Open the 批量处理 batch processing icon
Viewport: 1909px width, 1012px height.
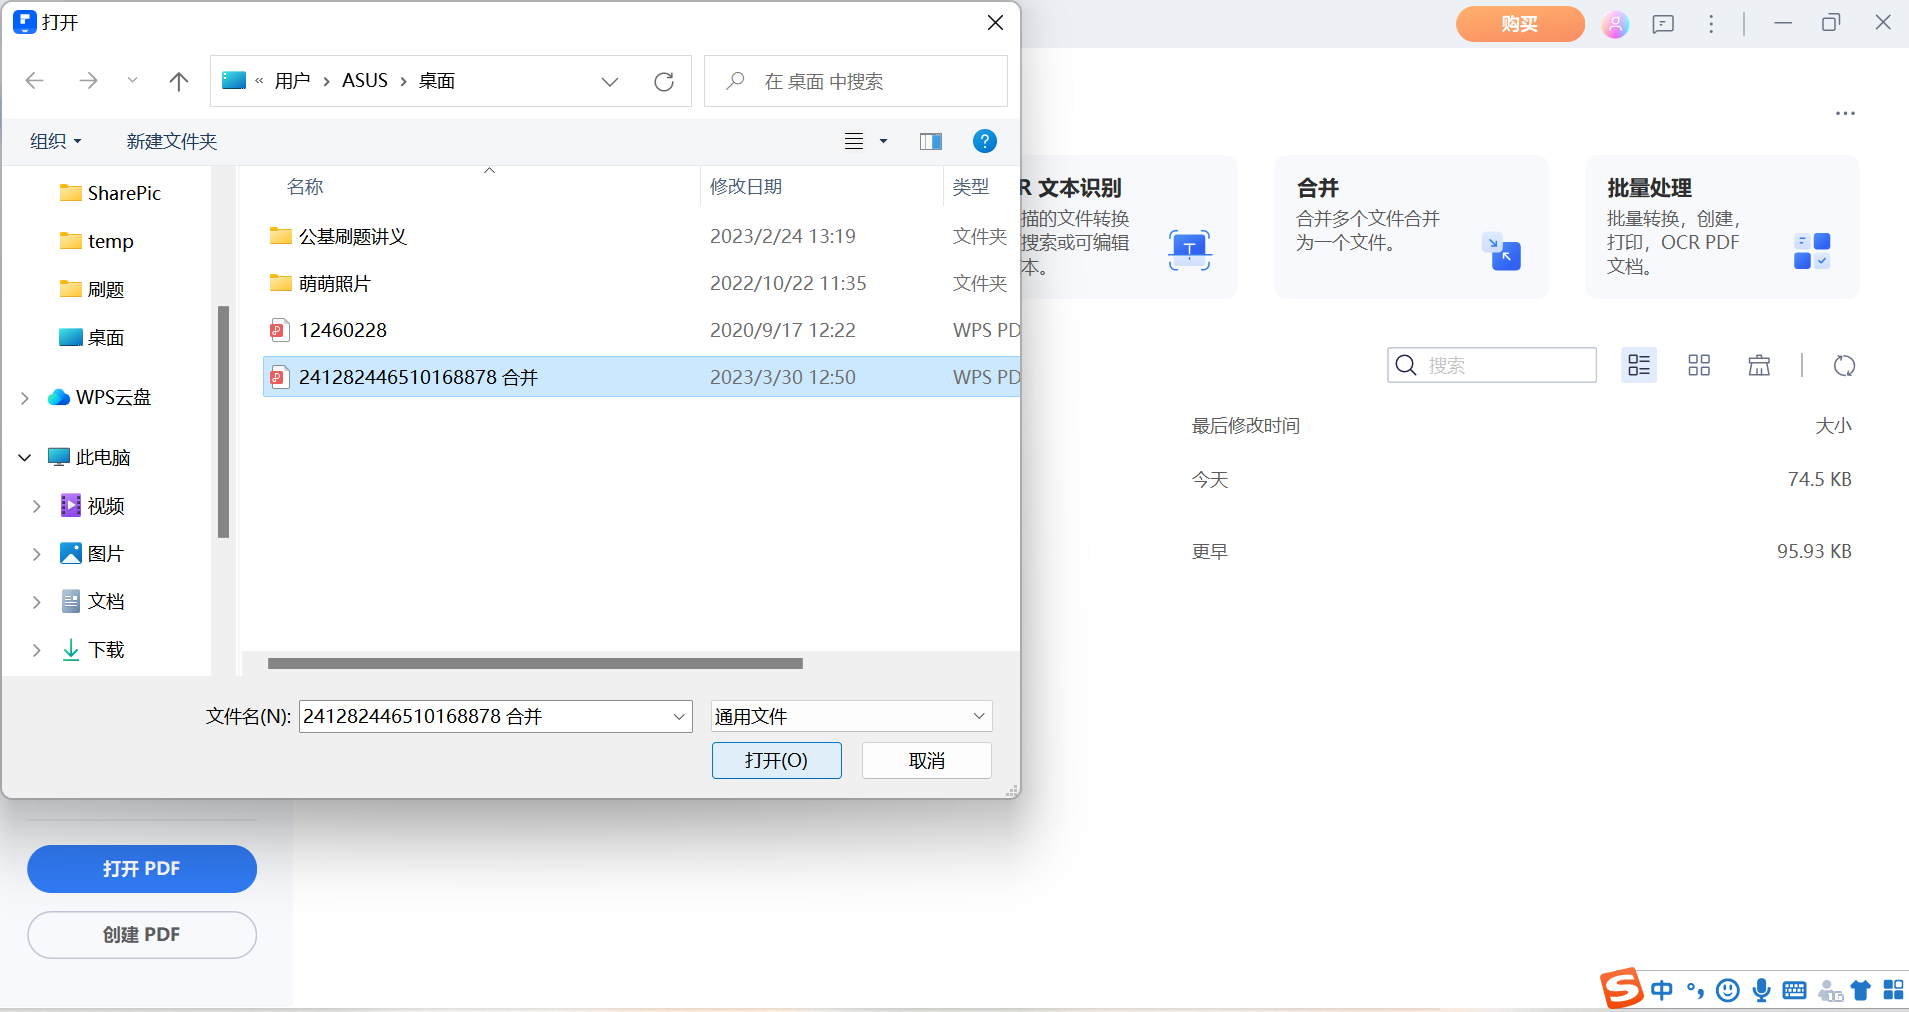pos(1810,250)
